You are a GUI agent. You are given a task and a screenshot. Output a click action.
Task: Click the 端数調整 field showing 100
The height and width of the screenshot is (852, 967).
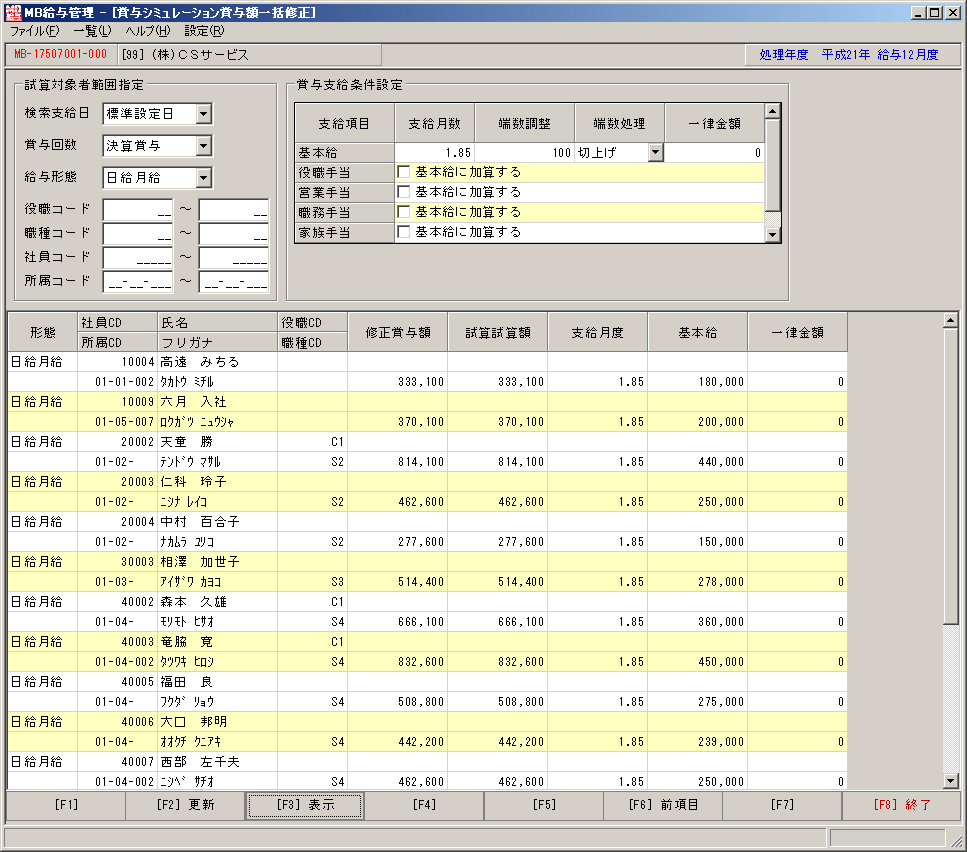point(525,152)
